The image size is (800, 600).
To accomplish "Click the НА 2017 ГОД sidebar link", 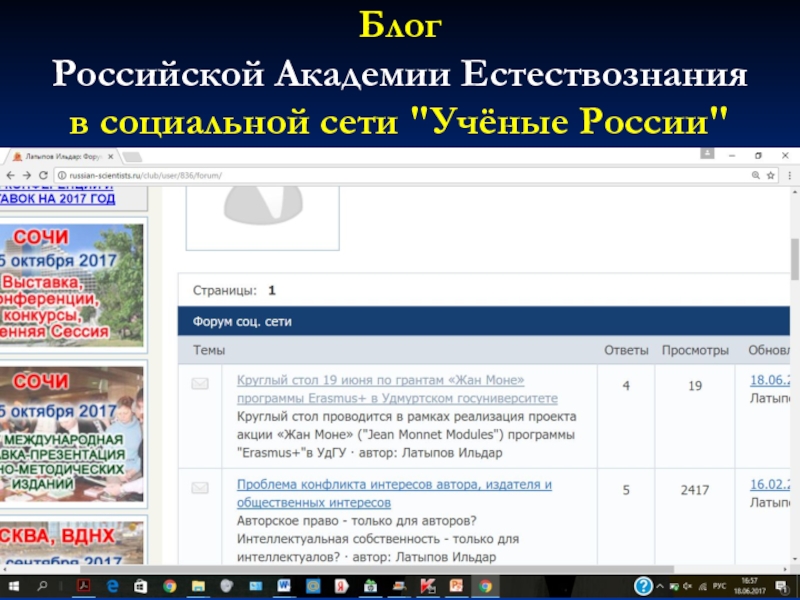I will click(58, 198).
